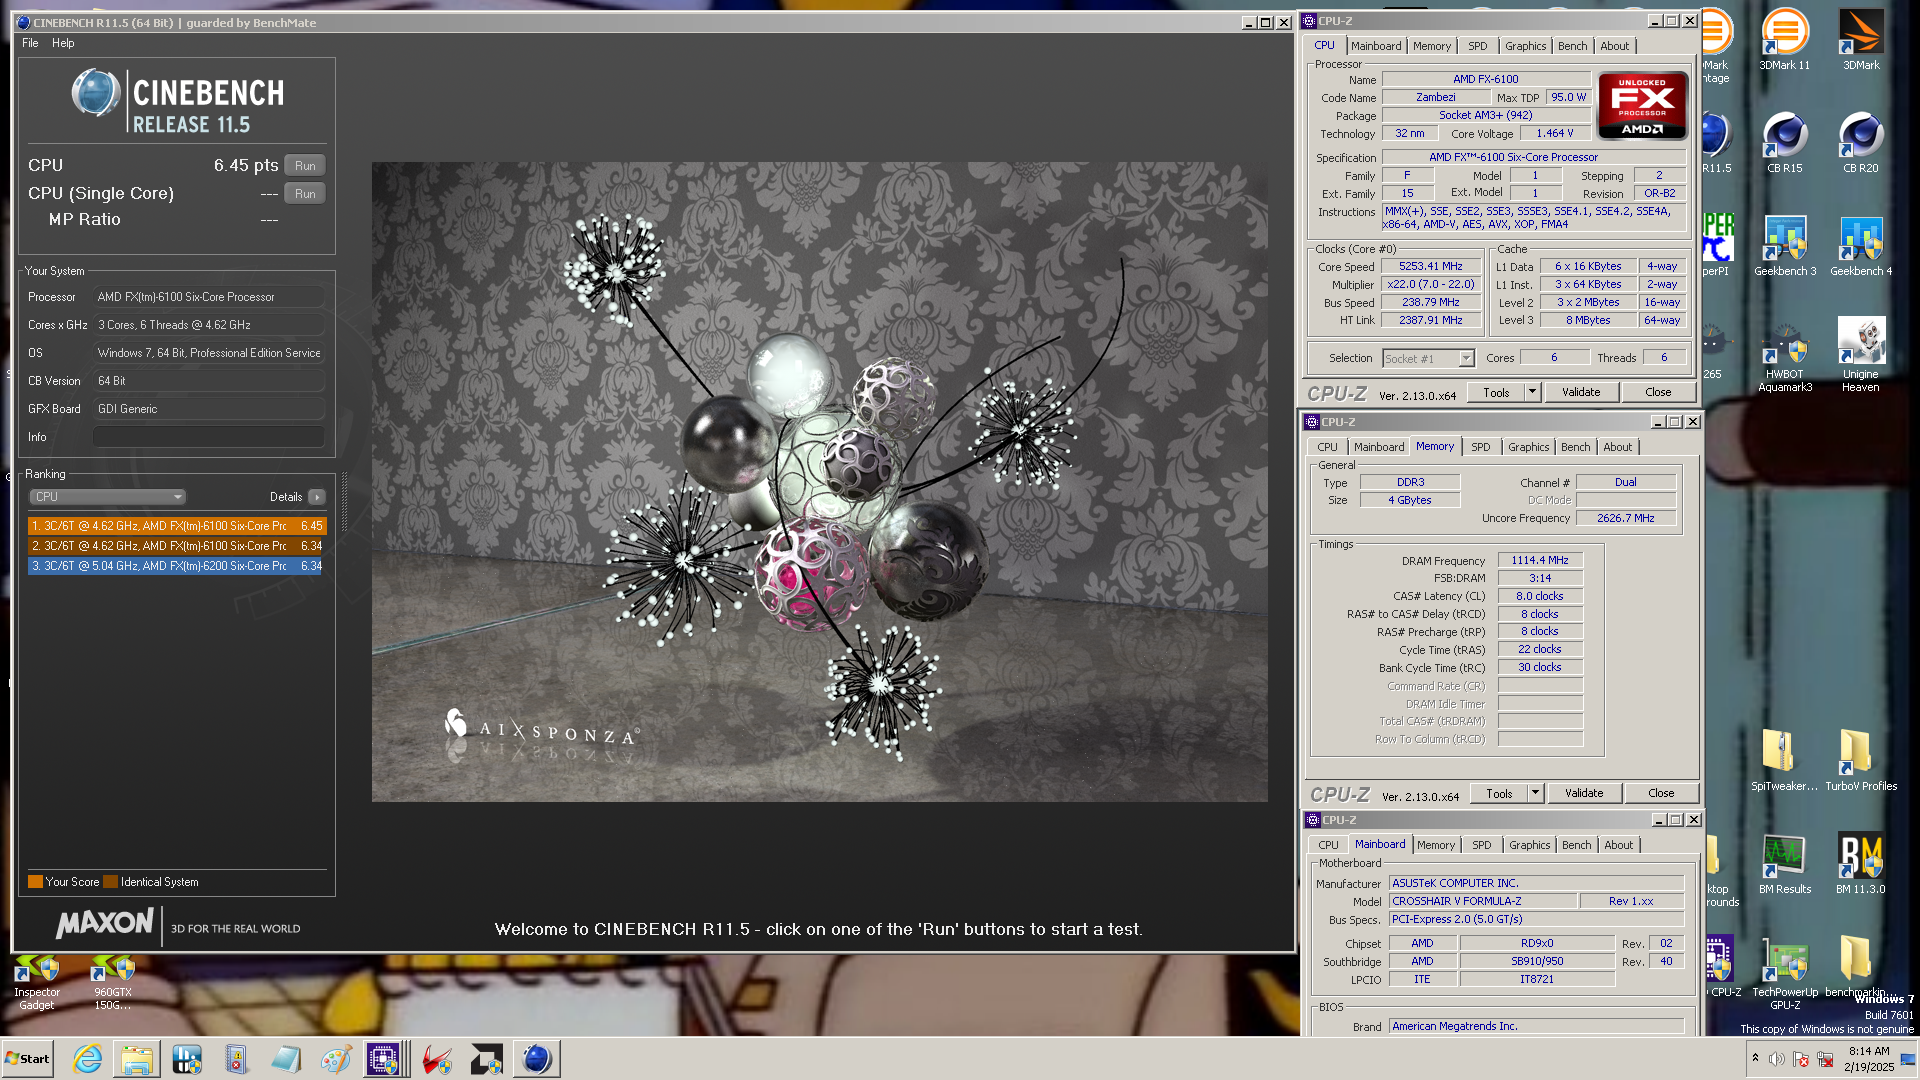Open Graphics tab in bottom CPU-Z window

1529,845
